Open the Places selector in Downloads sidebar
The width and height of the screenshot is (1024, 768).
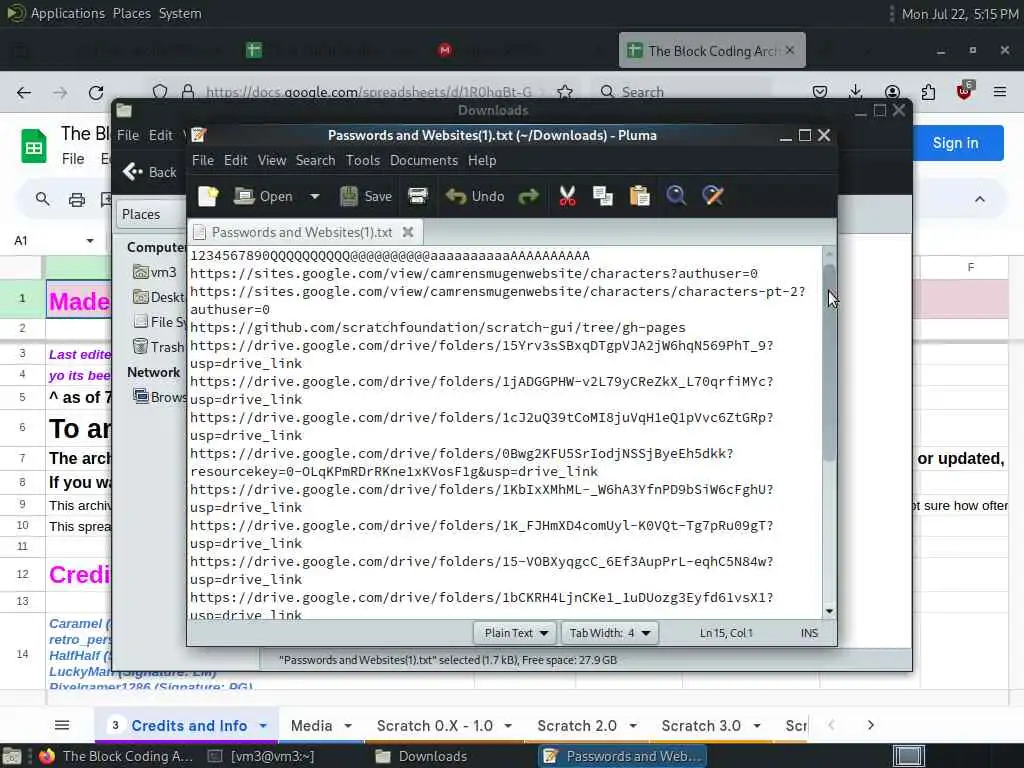tap(152, 214)
